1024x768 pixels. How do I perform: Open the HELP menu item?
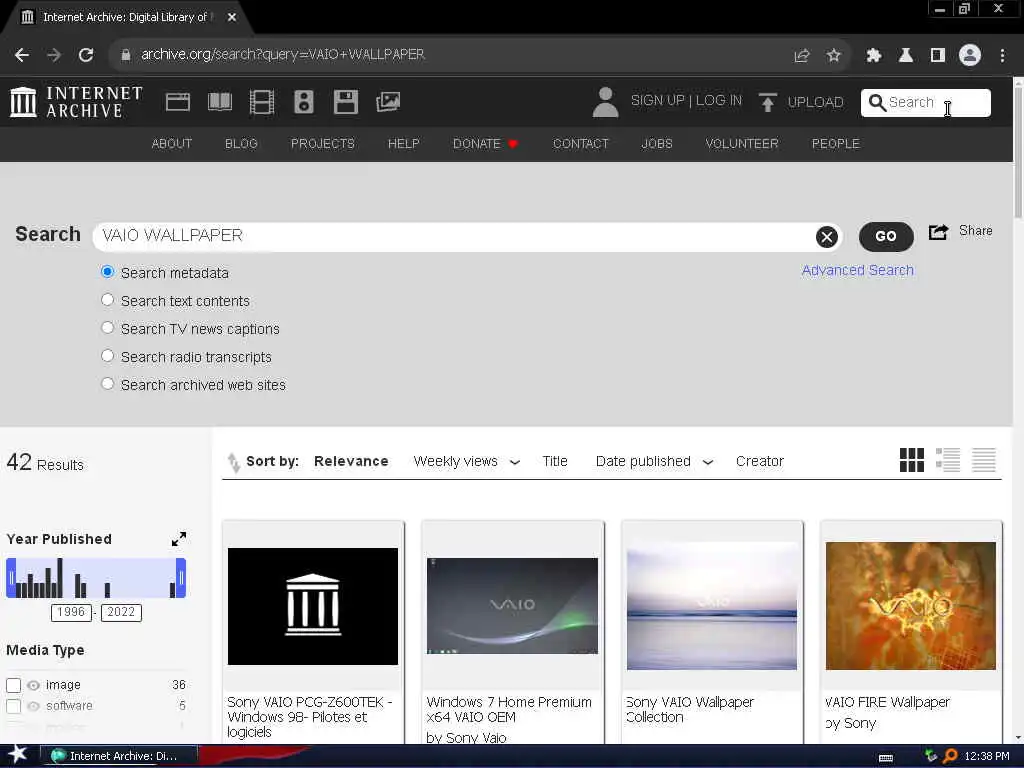404,144
